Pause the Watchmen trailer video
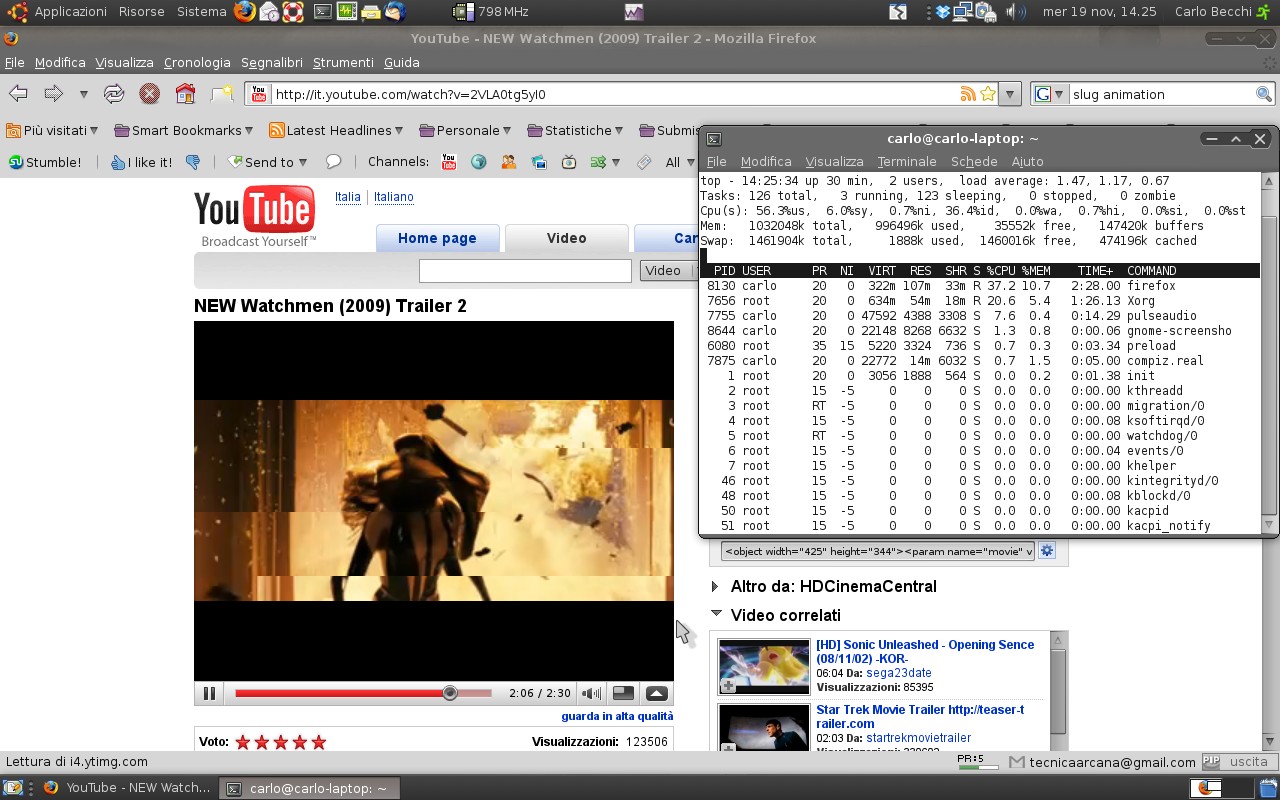 coord(209,693)
